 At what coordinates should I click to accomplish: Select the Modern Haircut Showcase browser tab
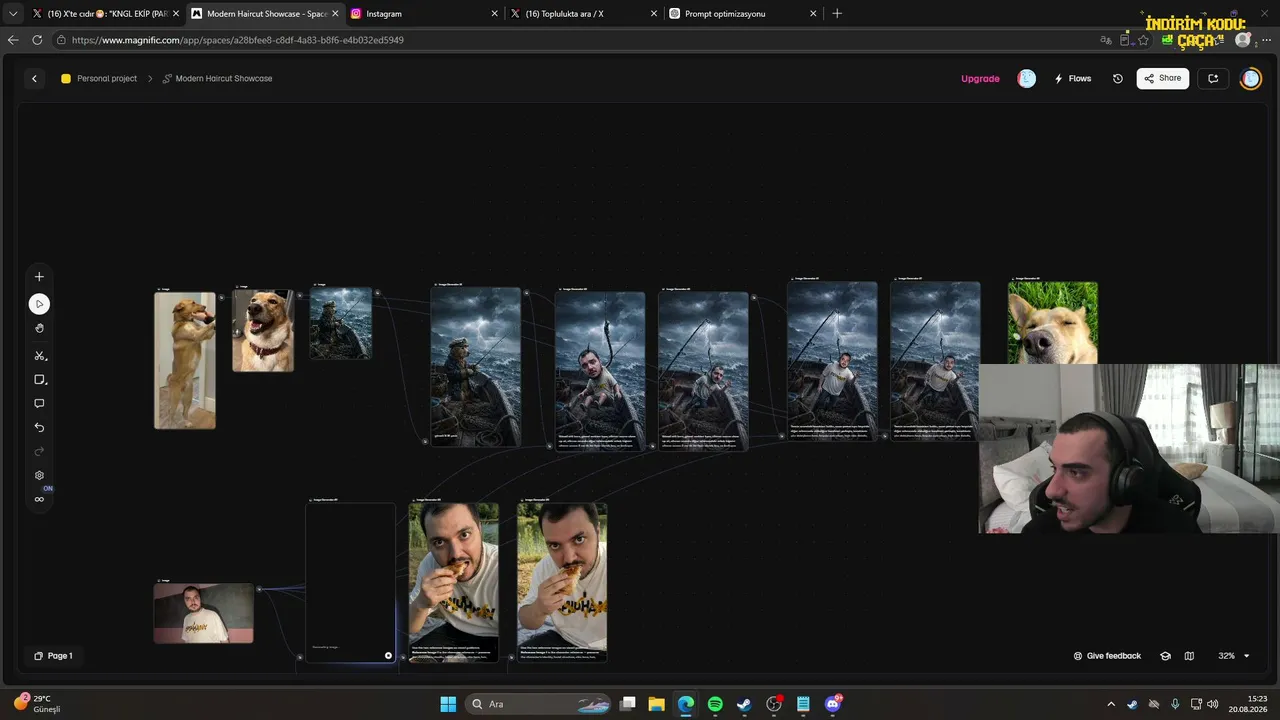click(x=265, y=14)
